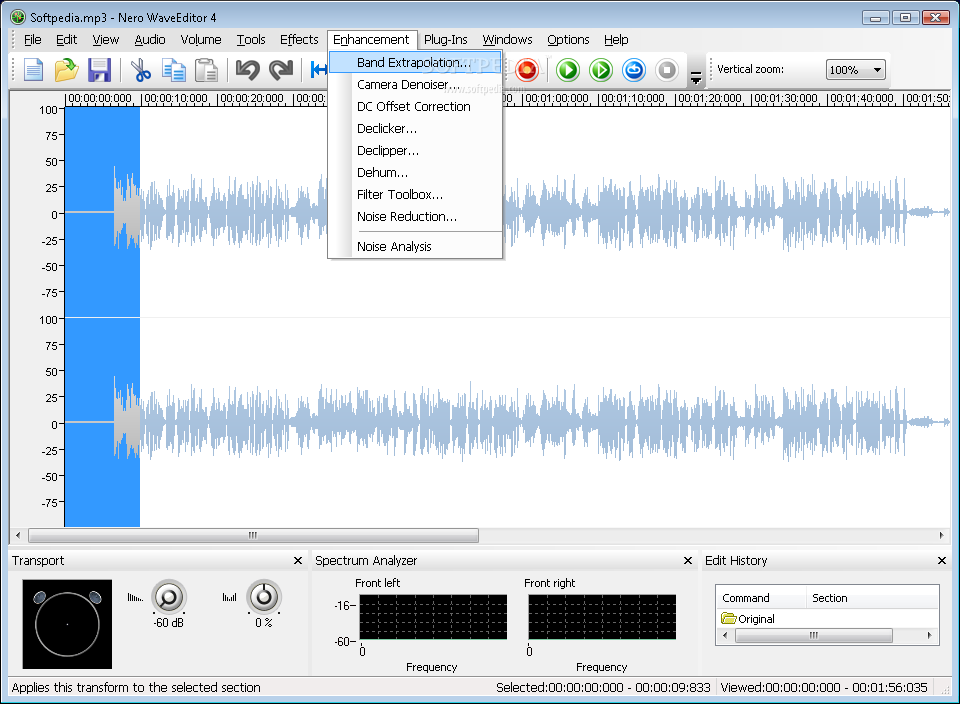
Task: Open the Volume menu
Action: click(201, 40)
